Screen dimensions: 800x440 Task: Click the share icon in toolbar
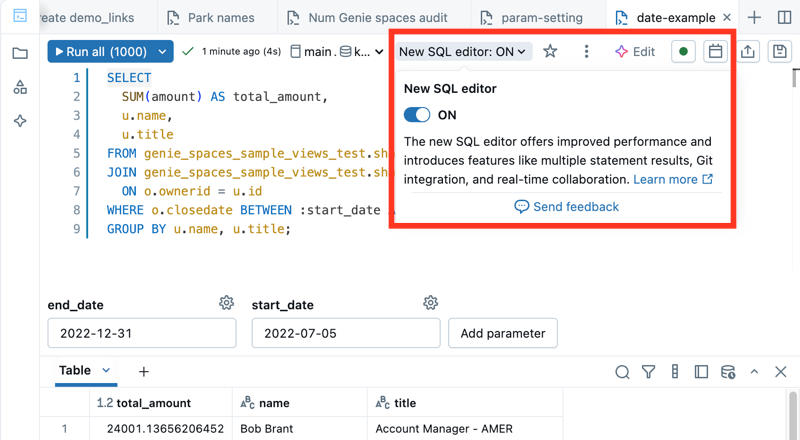click(748, 51)
